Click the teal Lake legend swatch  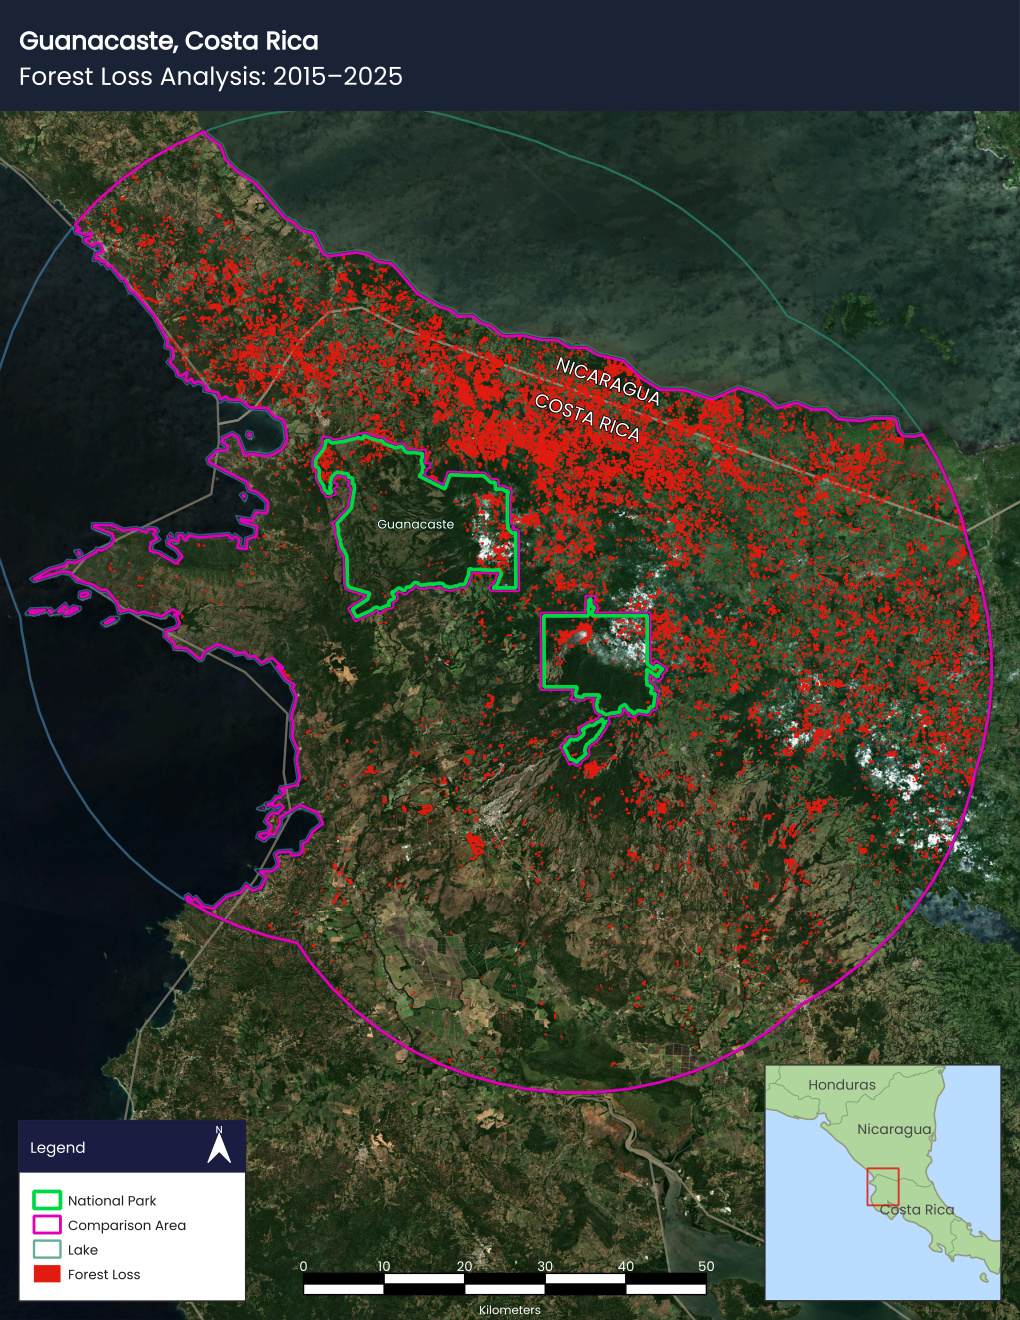click(47, 1249)
